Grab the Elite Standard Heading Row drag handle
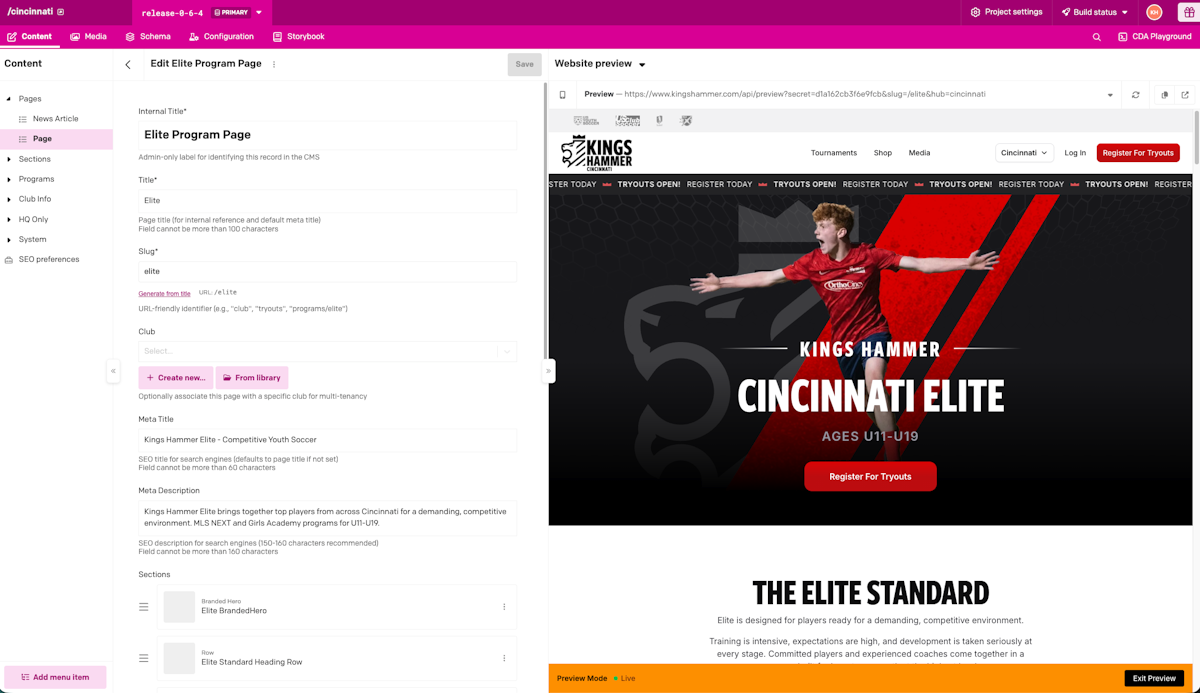Image resolution: width=1200 pixels, height=693 pixels. 144,658
